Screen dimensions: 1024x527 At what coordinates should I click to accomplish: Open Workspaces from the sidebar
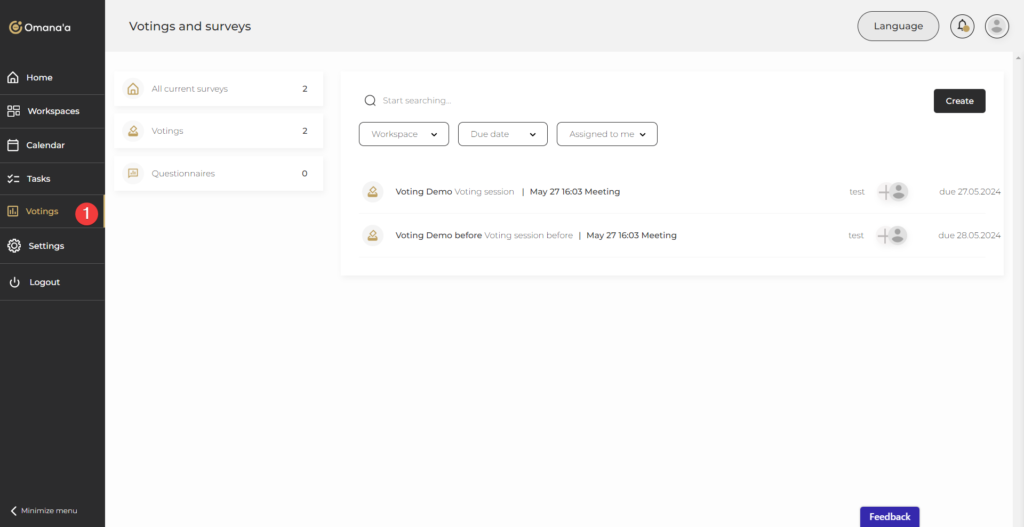click(52, 111)
